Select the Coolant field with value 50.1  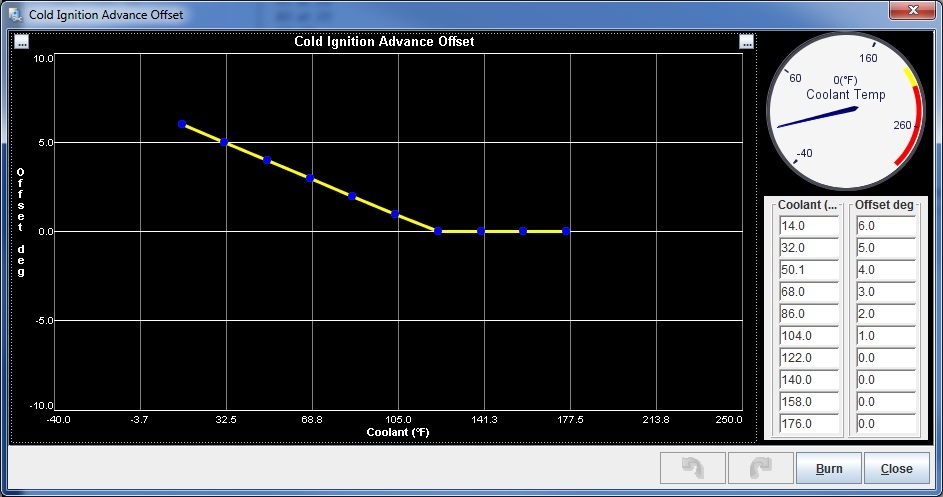[808, 270]
